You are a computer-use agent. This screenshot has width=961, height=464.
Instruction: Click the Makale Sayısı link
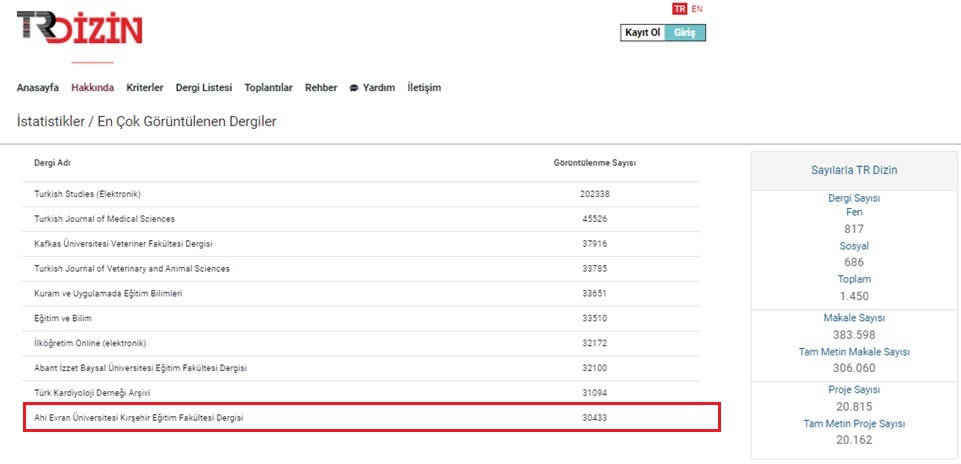coord(854,318)
